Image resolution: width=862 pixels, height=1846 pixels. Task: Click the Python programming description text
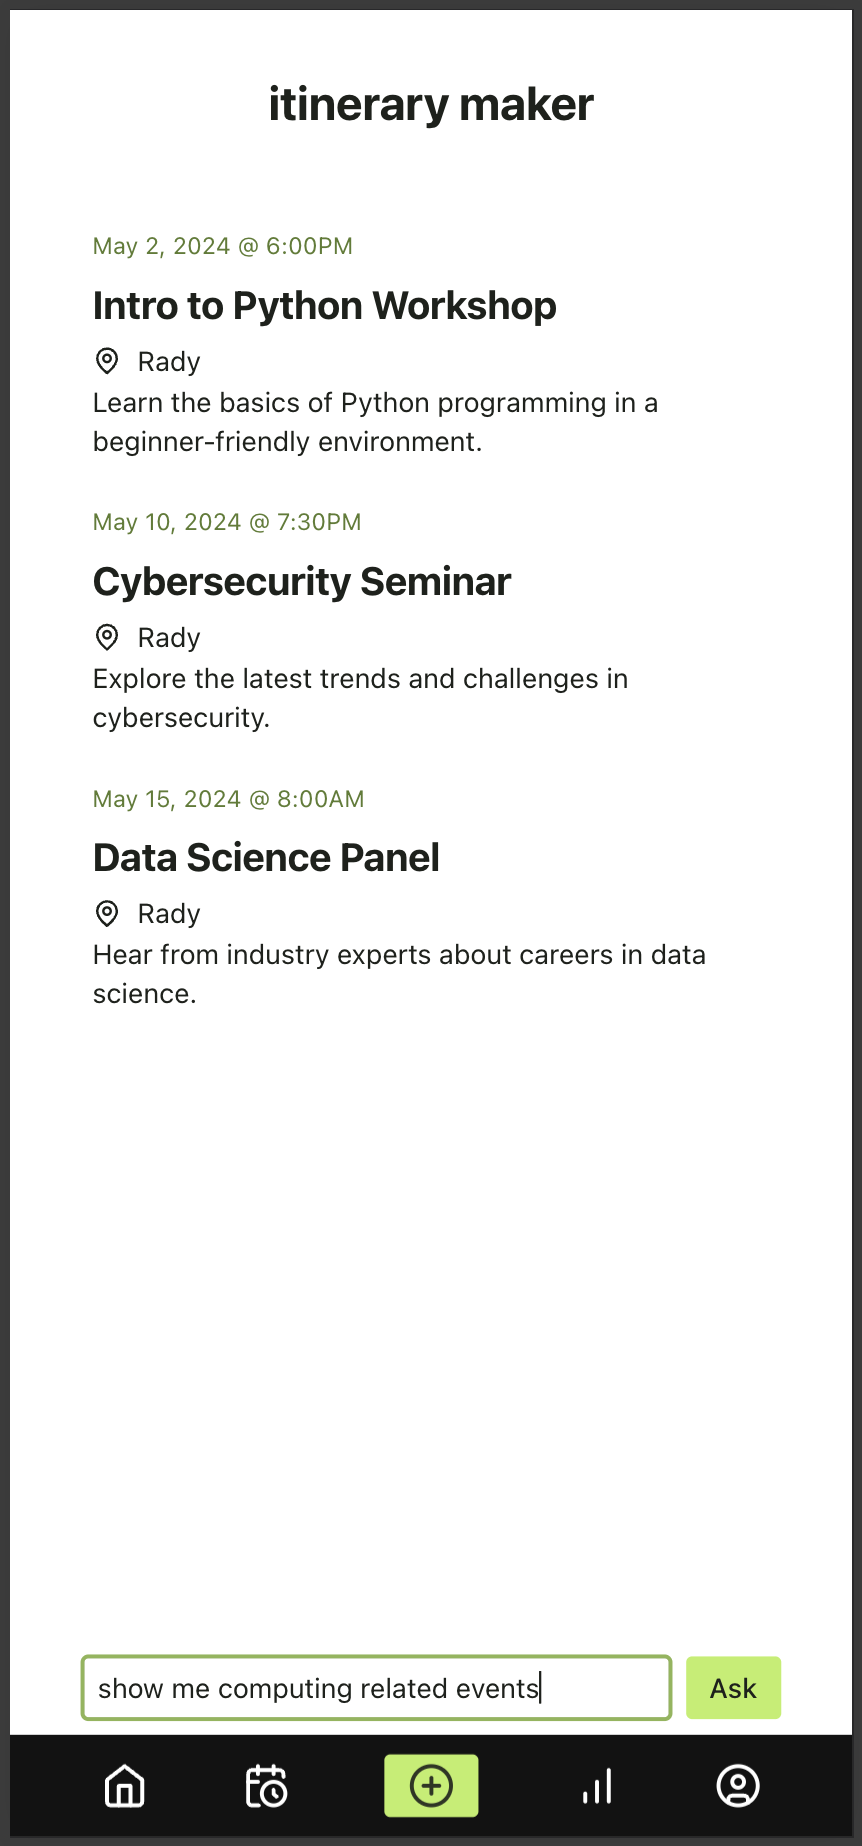(x=376, y=422)
